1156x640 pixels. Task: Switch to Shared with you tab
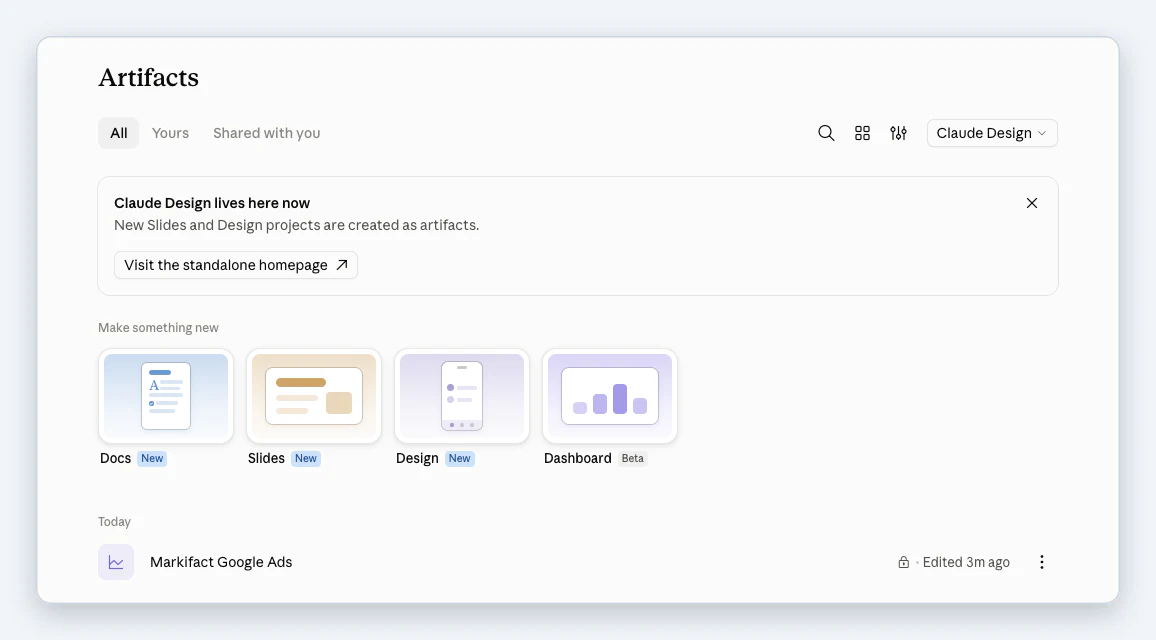266,133
